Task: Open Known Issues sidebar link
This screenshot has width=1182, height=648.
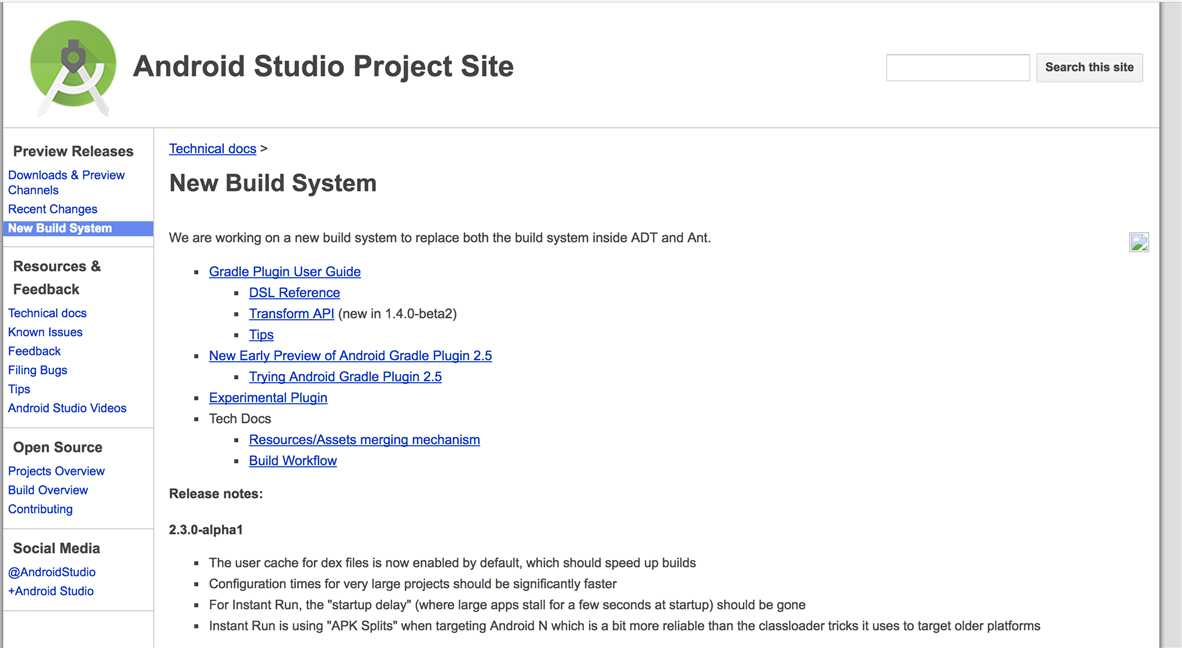Action: coord(45,332)
